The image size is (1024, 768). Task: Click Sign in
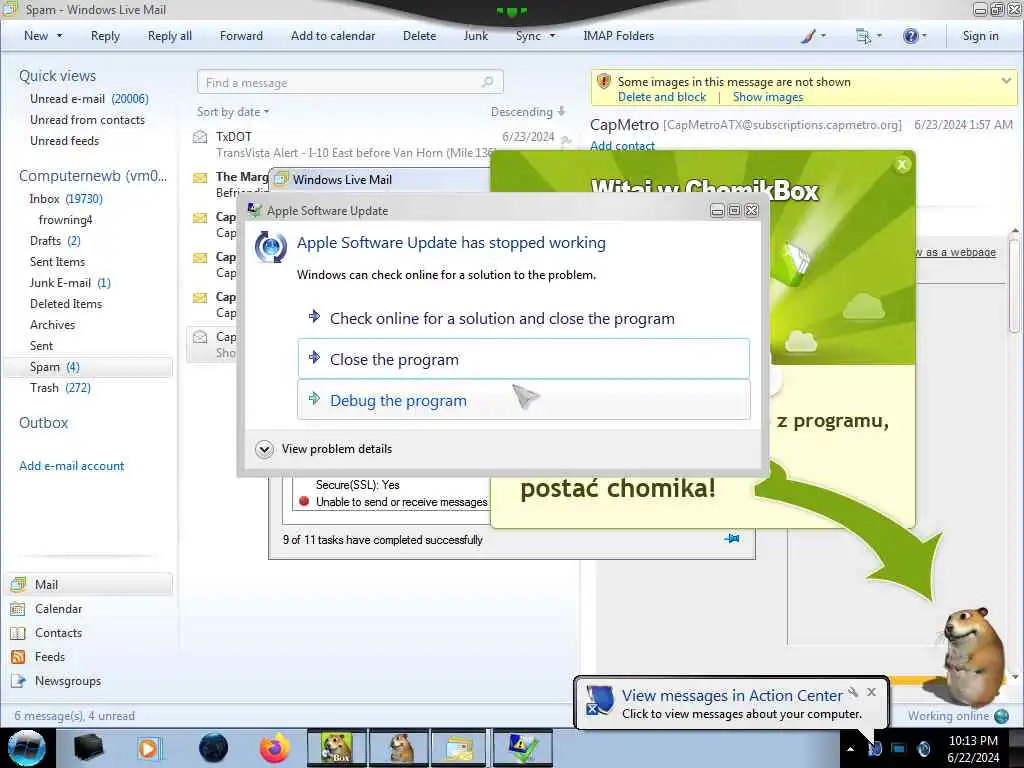[980, 36]
